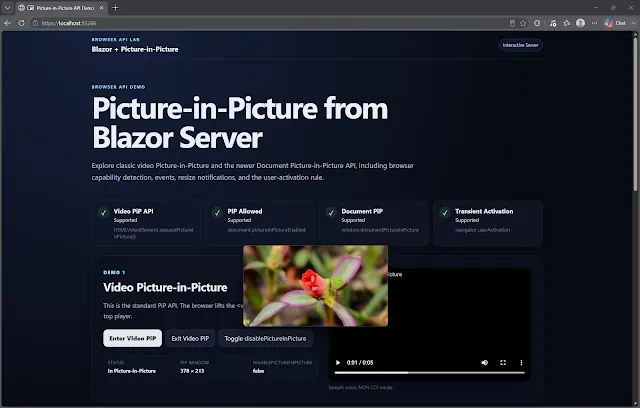Click the 'PIP Allowed' card title
The image size is (640, 408).
coord(245,211)
